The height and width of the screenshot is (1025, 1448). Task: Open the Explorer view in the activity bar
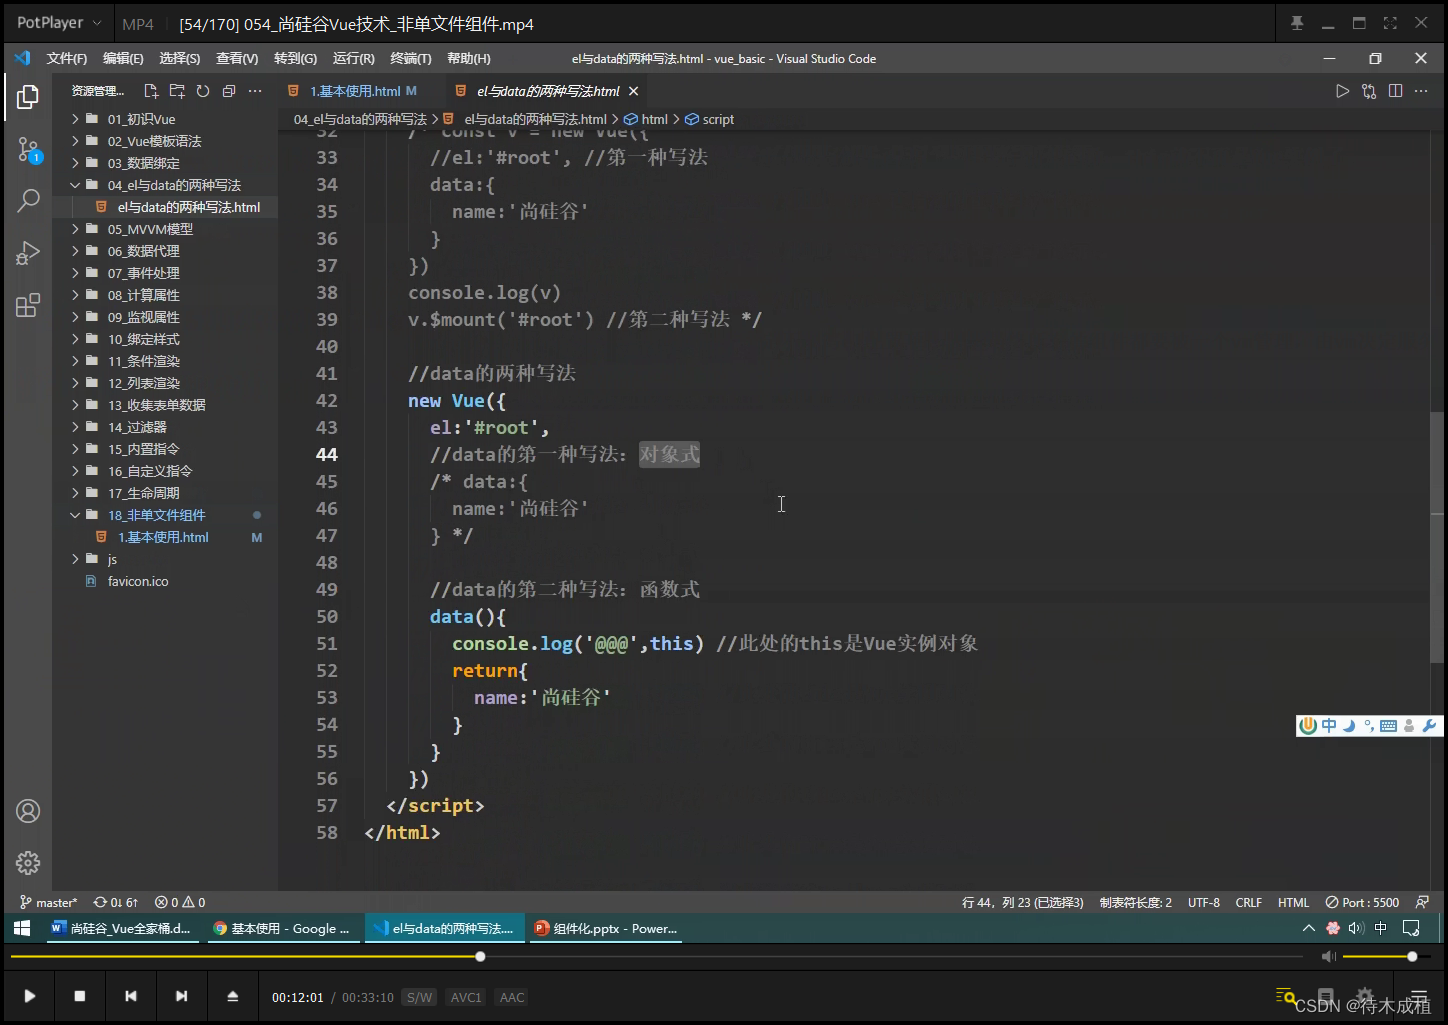coord(28,97)
